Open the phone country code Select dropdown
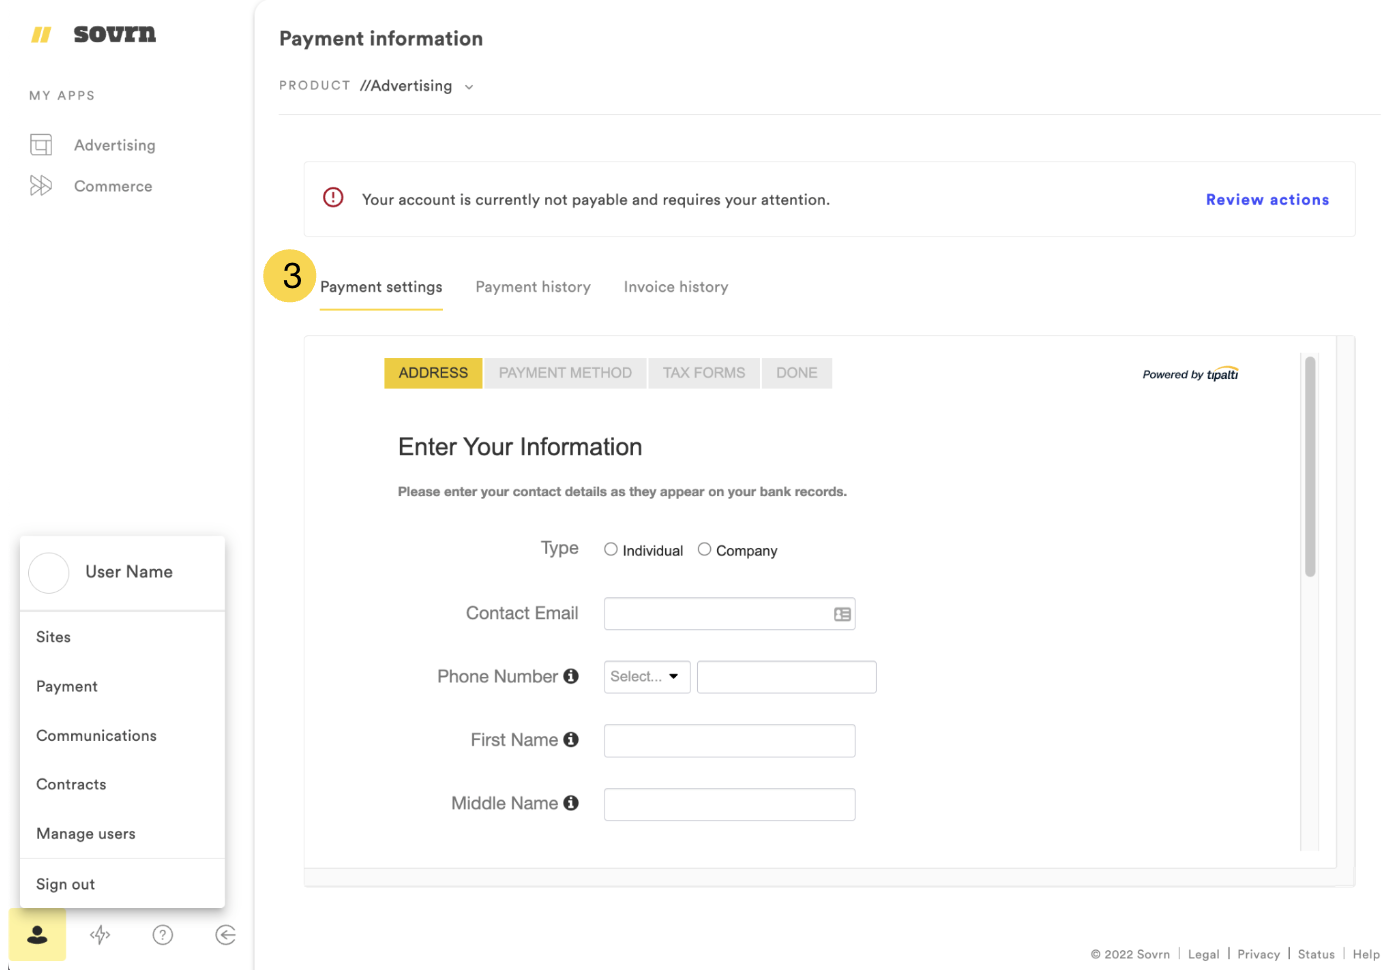This screenshot has width=1390, height=970. (646, 677)
